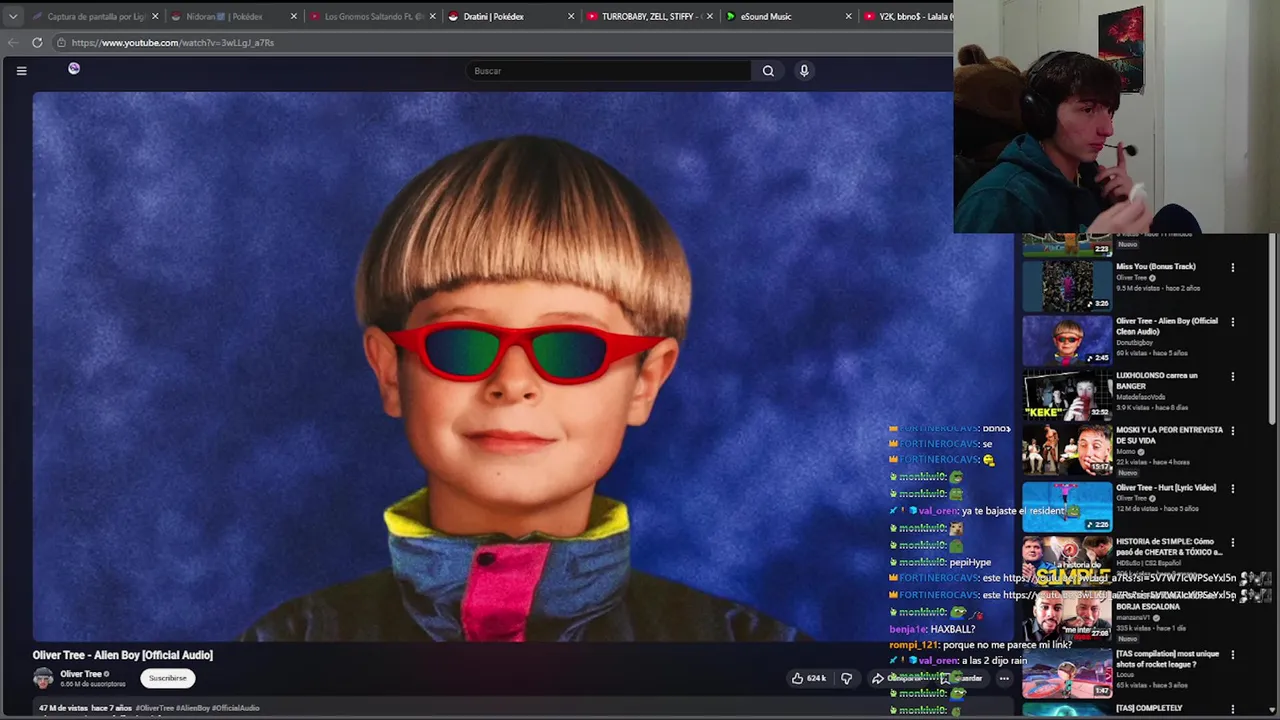Viewport: 1280px width, 720px height.
Task: Dislike the video with thumbs down
Action: (x=846, y=678)
